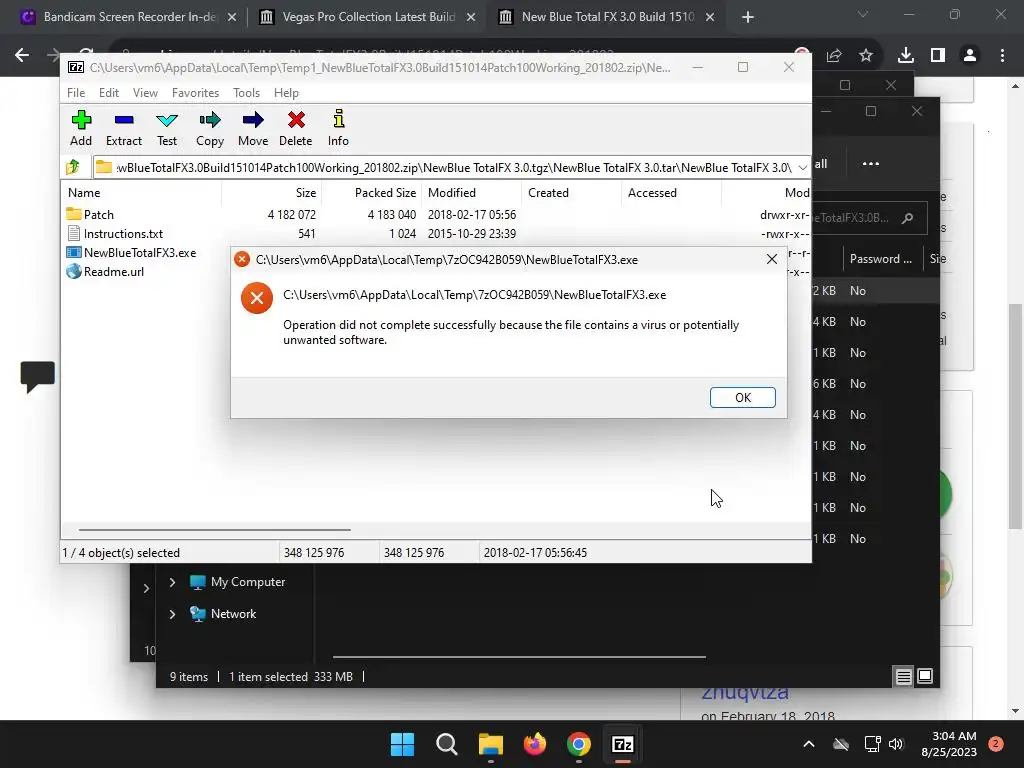1024x768 pixels.
Task: Open Windows Start menu
Action: pos(402,744)
